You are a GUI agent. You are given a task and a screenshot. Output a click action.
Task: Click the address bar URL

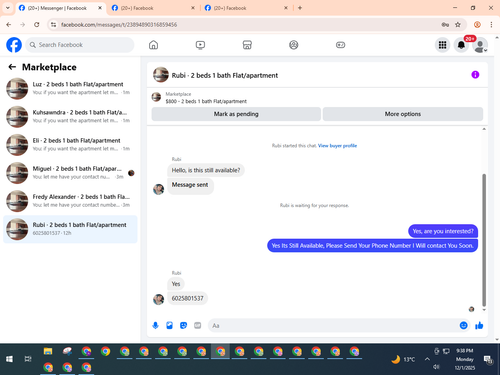tap(119, 25)
